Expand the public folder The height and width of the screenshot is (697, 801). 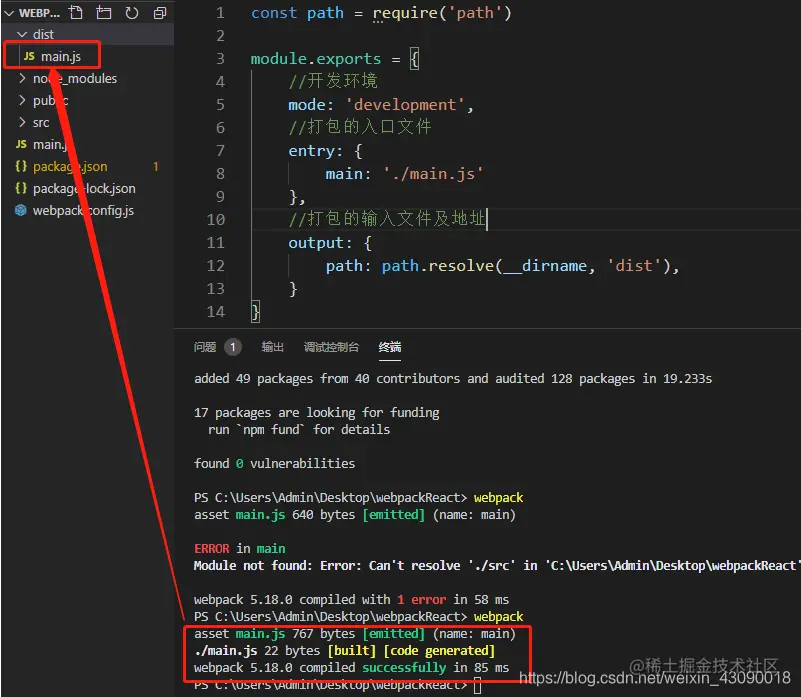(51, 101)
